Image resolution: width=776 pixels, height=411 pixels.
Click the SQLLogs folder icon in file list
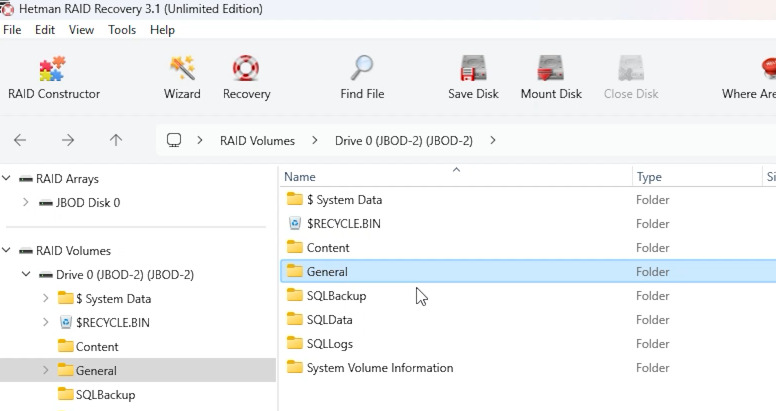pyautogui.click(x=294, y=343)
